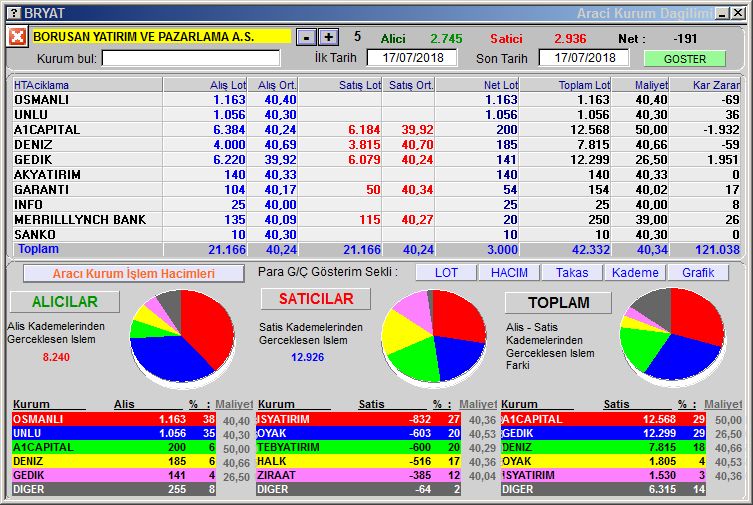The image size is (753, 505).
Task: Click the SATICILAR button
Action: pyautogui.click(x=316, y=299)
